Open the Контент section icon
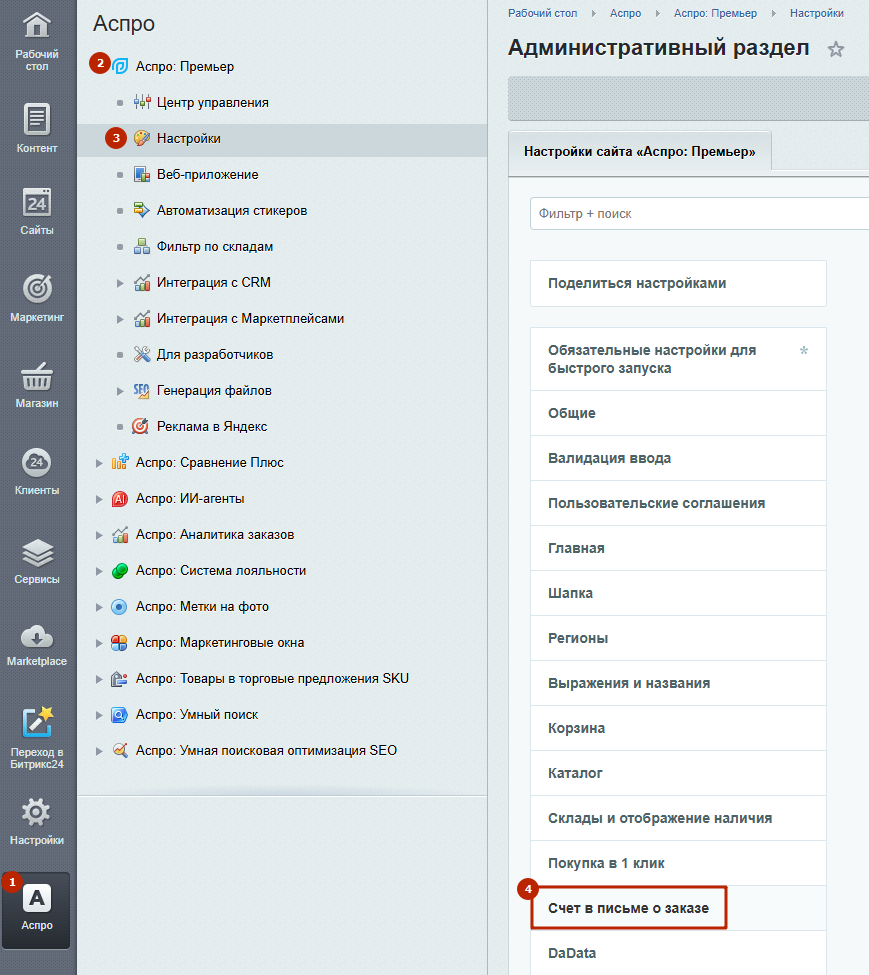Image resolution: width=869 pixels, height=975 pixels. click(37, 119)
